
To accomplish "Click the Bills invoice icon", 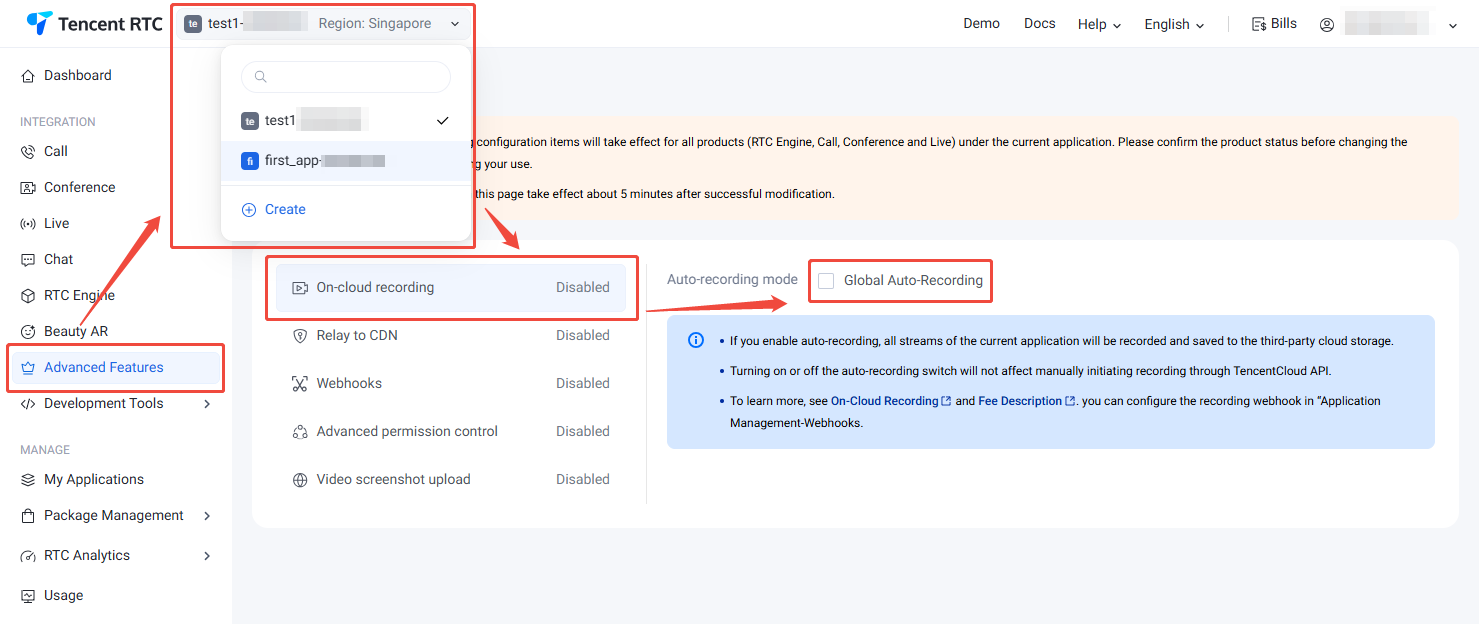I will click(x=1259, y=24).
